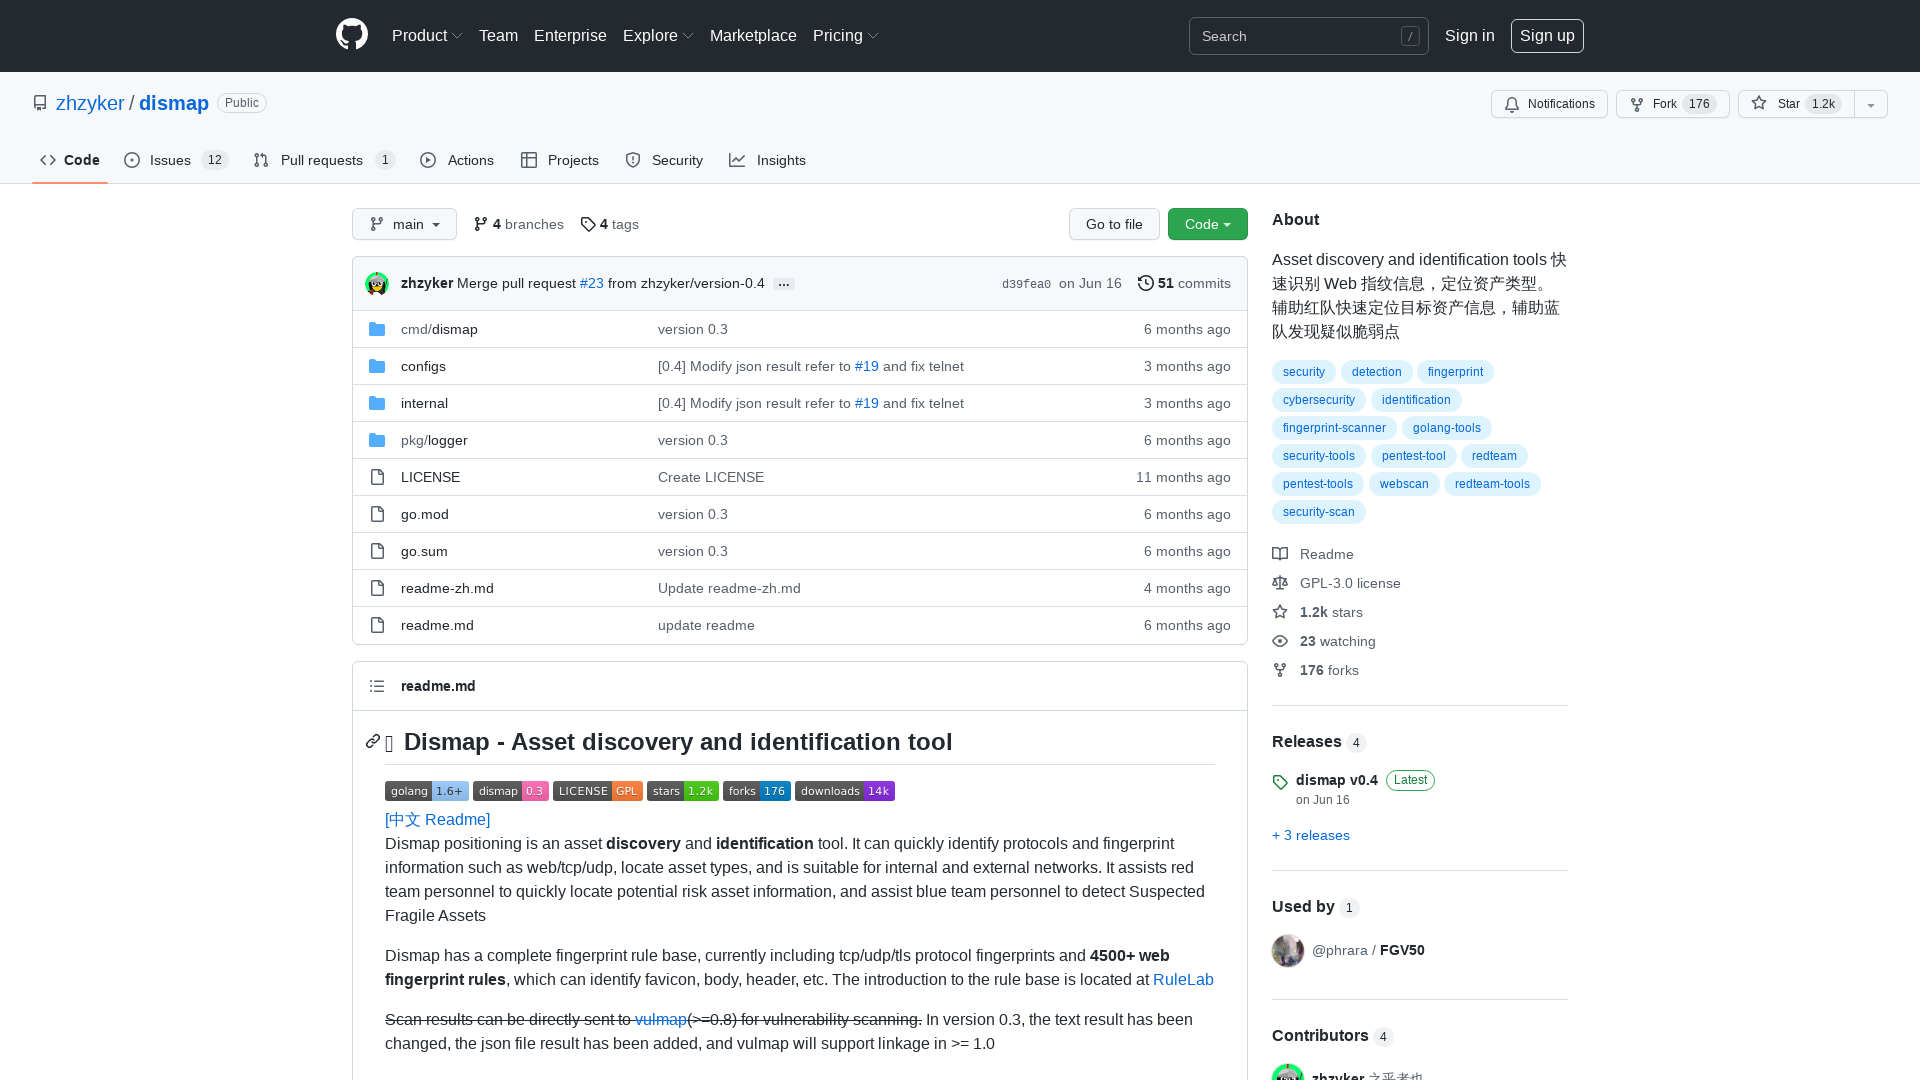The width and height of the screenshot is (1920, 1080).
Task: View the 4 branches link
Action: click(x=519, y=224)
